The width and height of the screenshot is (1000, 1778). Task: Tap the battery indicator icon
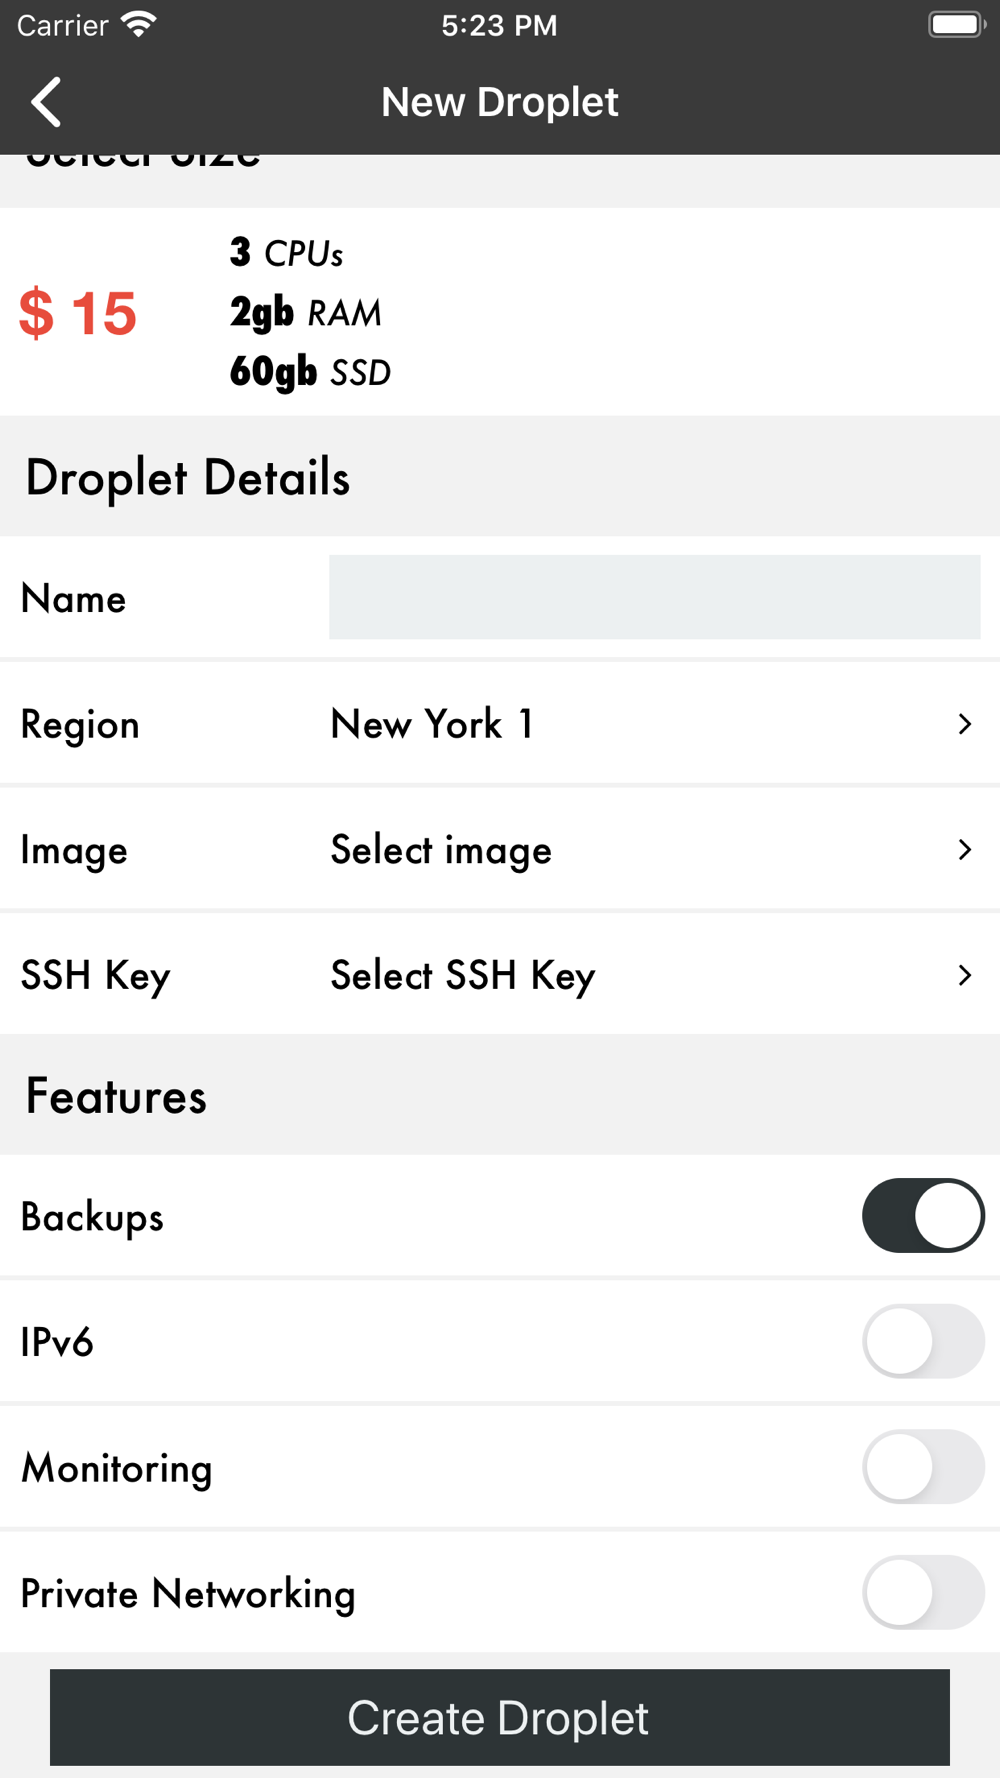pos(956,24)
